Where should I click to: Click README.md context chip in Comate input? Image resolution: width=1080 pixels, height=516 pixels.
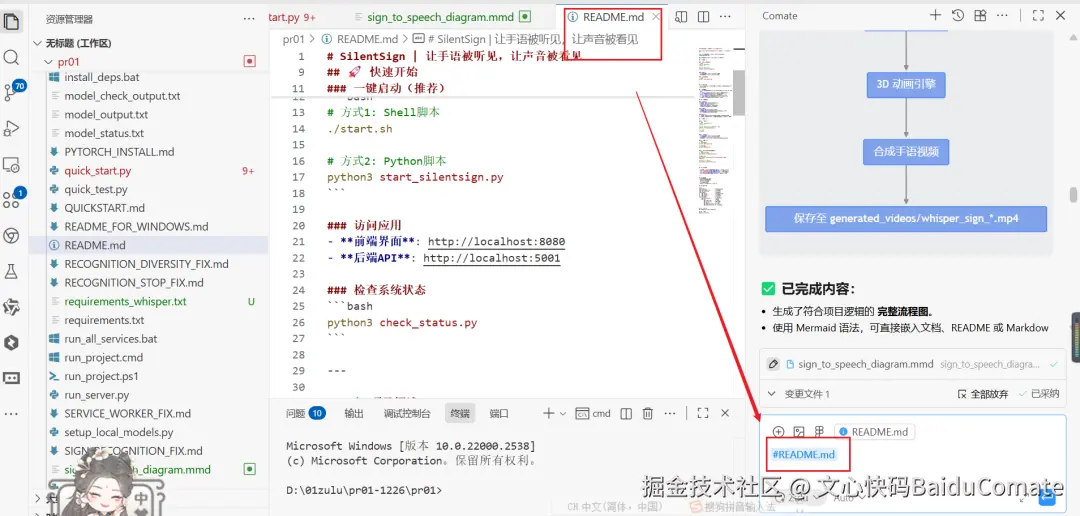click(x=874, y=432)
